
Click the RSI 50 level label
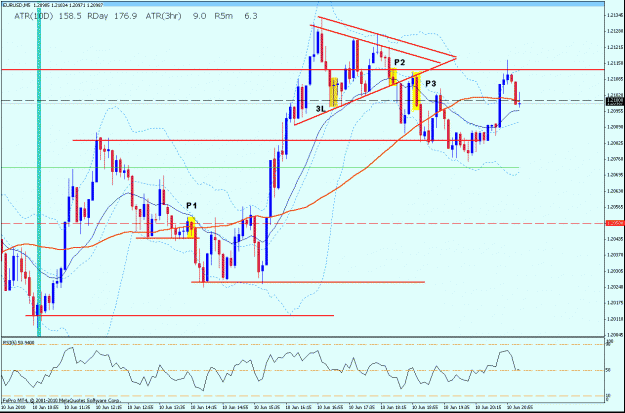click(608, 370)
